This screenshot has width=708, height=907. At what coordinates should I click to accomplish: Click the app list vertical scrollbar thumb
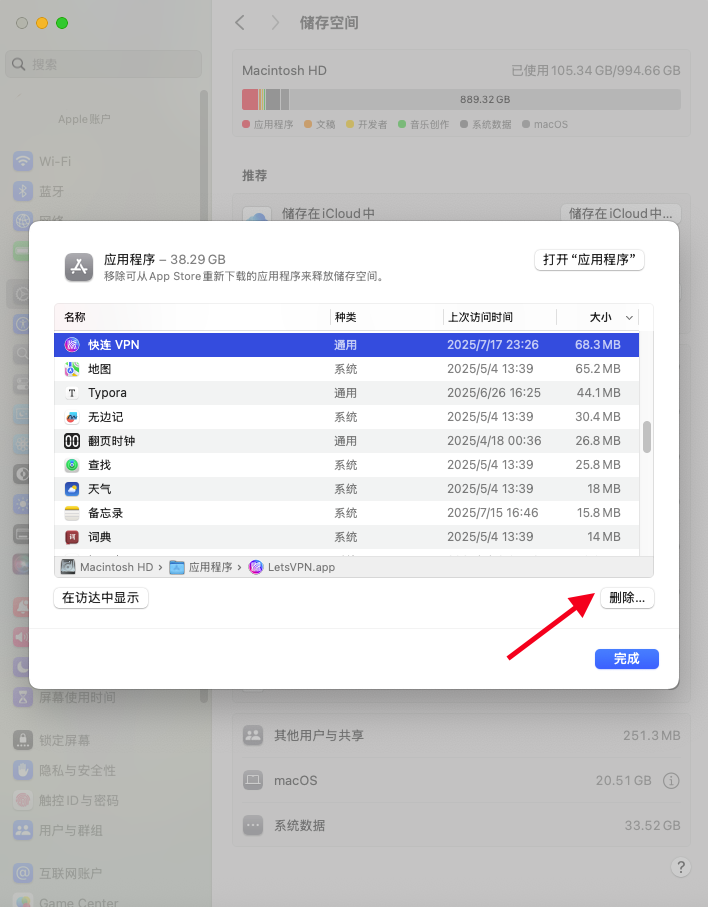(x=647, y=437)
